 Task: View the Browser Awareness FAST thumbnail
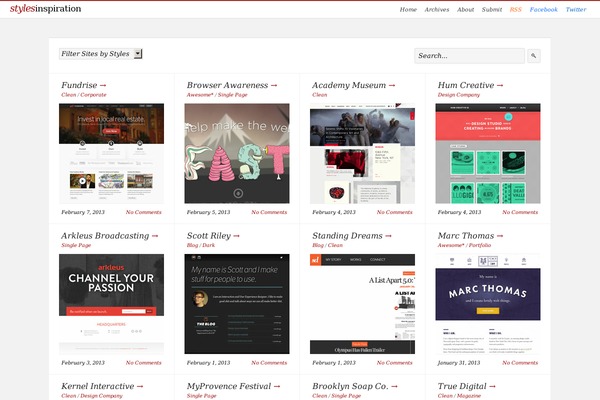coord(237,153)
